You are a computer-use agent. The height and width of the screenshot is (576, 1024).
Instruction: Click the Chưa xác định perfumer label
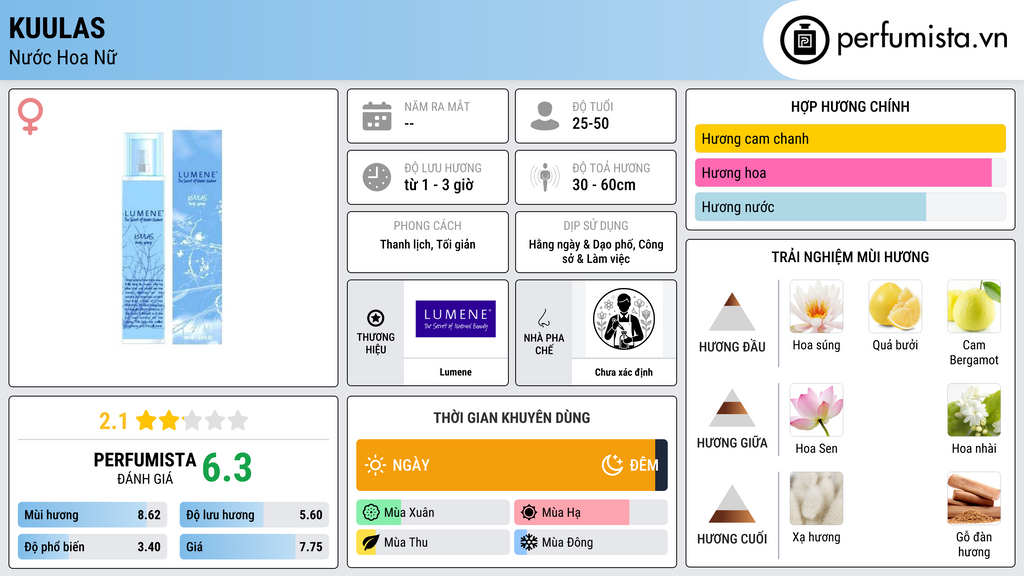(x=624, y=372)
